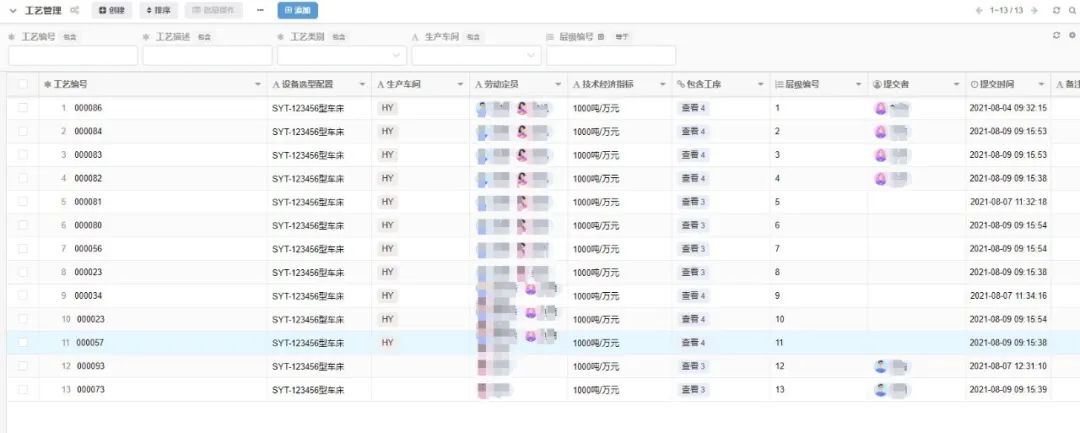Click the refresh icon in the top bar
Image resolution: width=1080 pixels, height=433 pixels.
(x=1056, y=10)
